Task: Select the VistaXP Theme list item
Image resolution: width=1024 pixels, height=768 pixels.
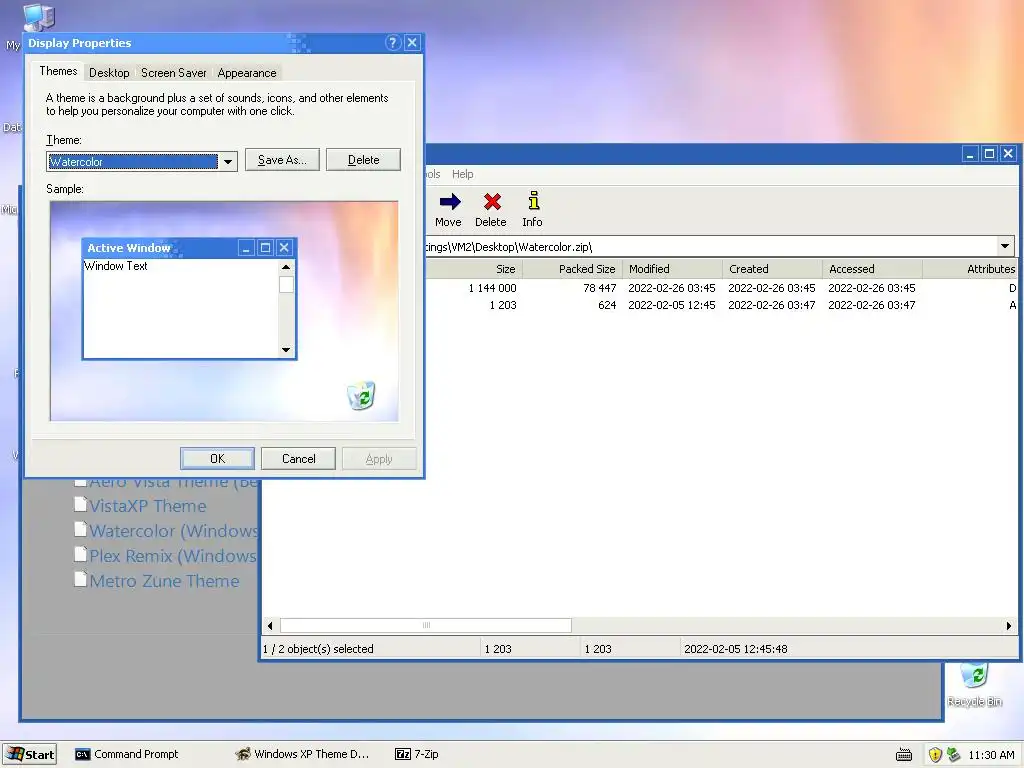Action: pos(148,506)
